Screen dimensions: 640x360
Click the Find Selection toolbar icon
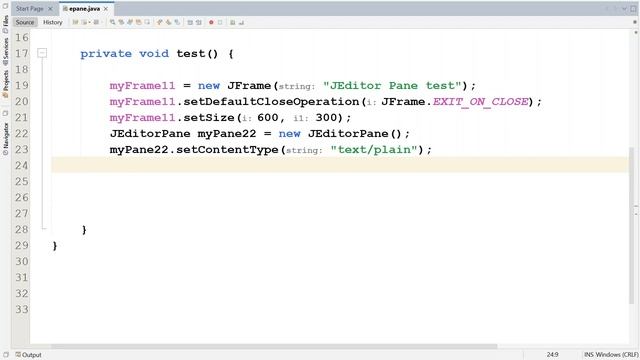coord(113,22)
